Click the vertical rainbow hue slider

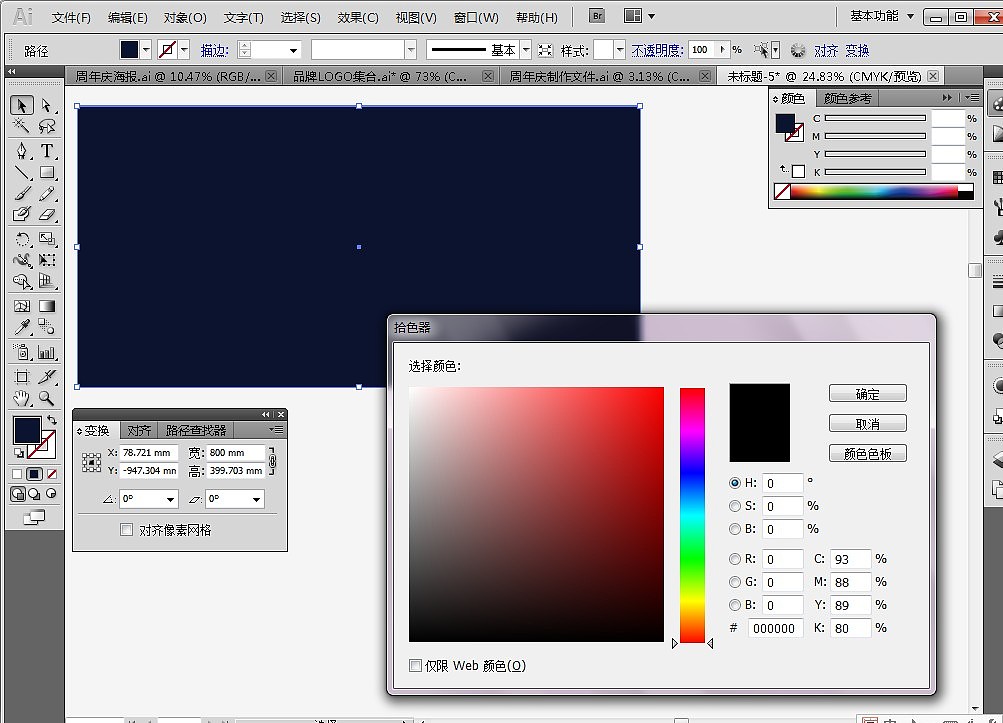(x=692, y=515)
